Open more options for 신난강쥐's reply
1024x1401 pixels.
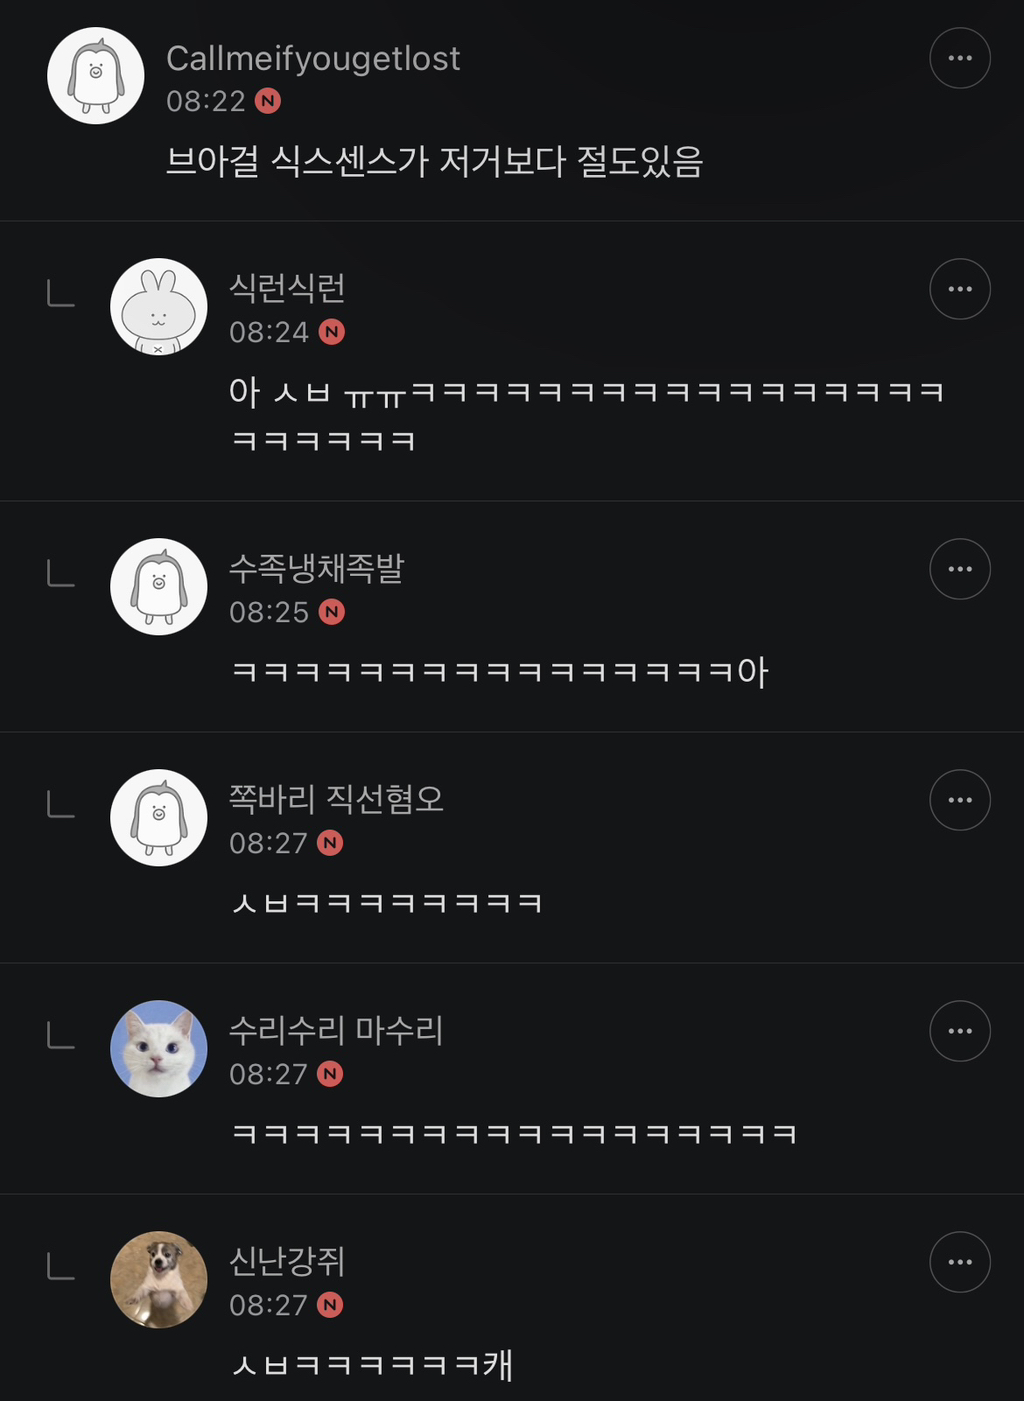(959, 1262)
